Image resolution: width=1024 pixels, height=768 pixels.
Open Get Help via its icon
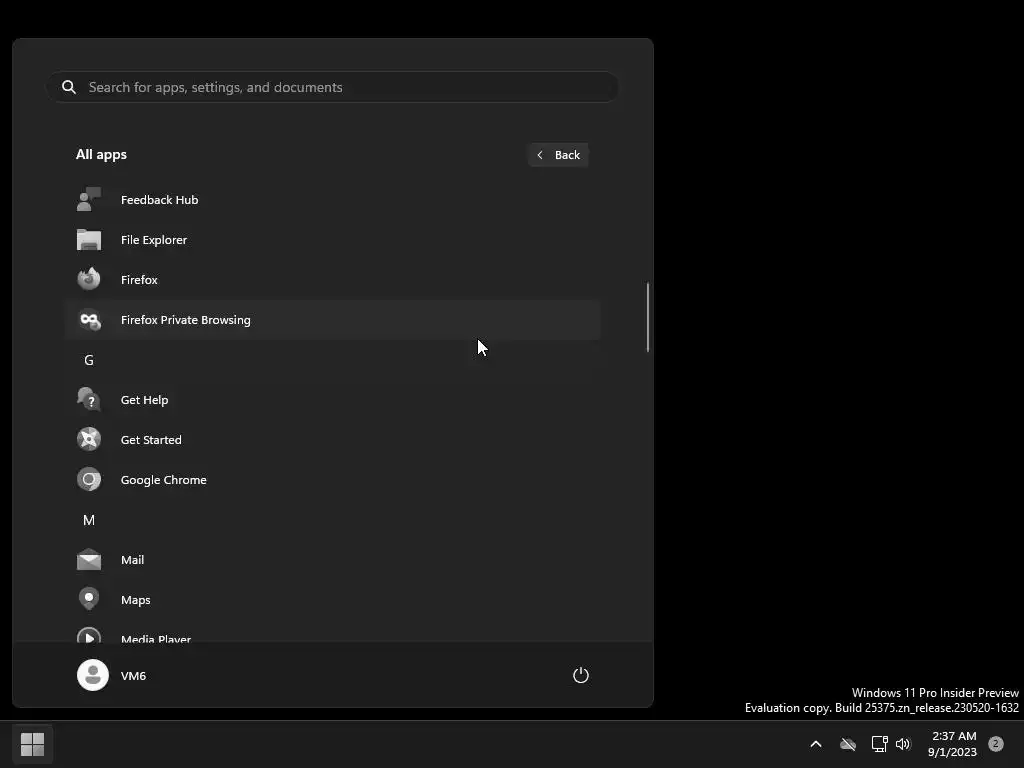click(x=89, y=400)
